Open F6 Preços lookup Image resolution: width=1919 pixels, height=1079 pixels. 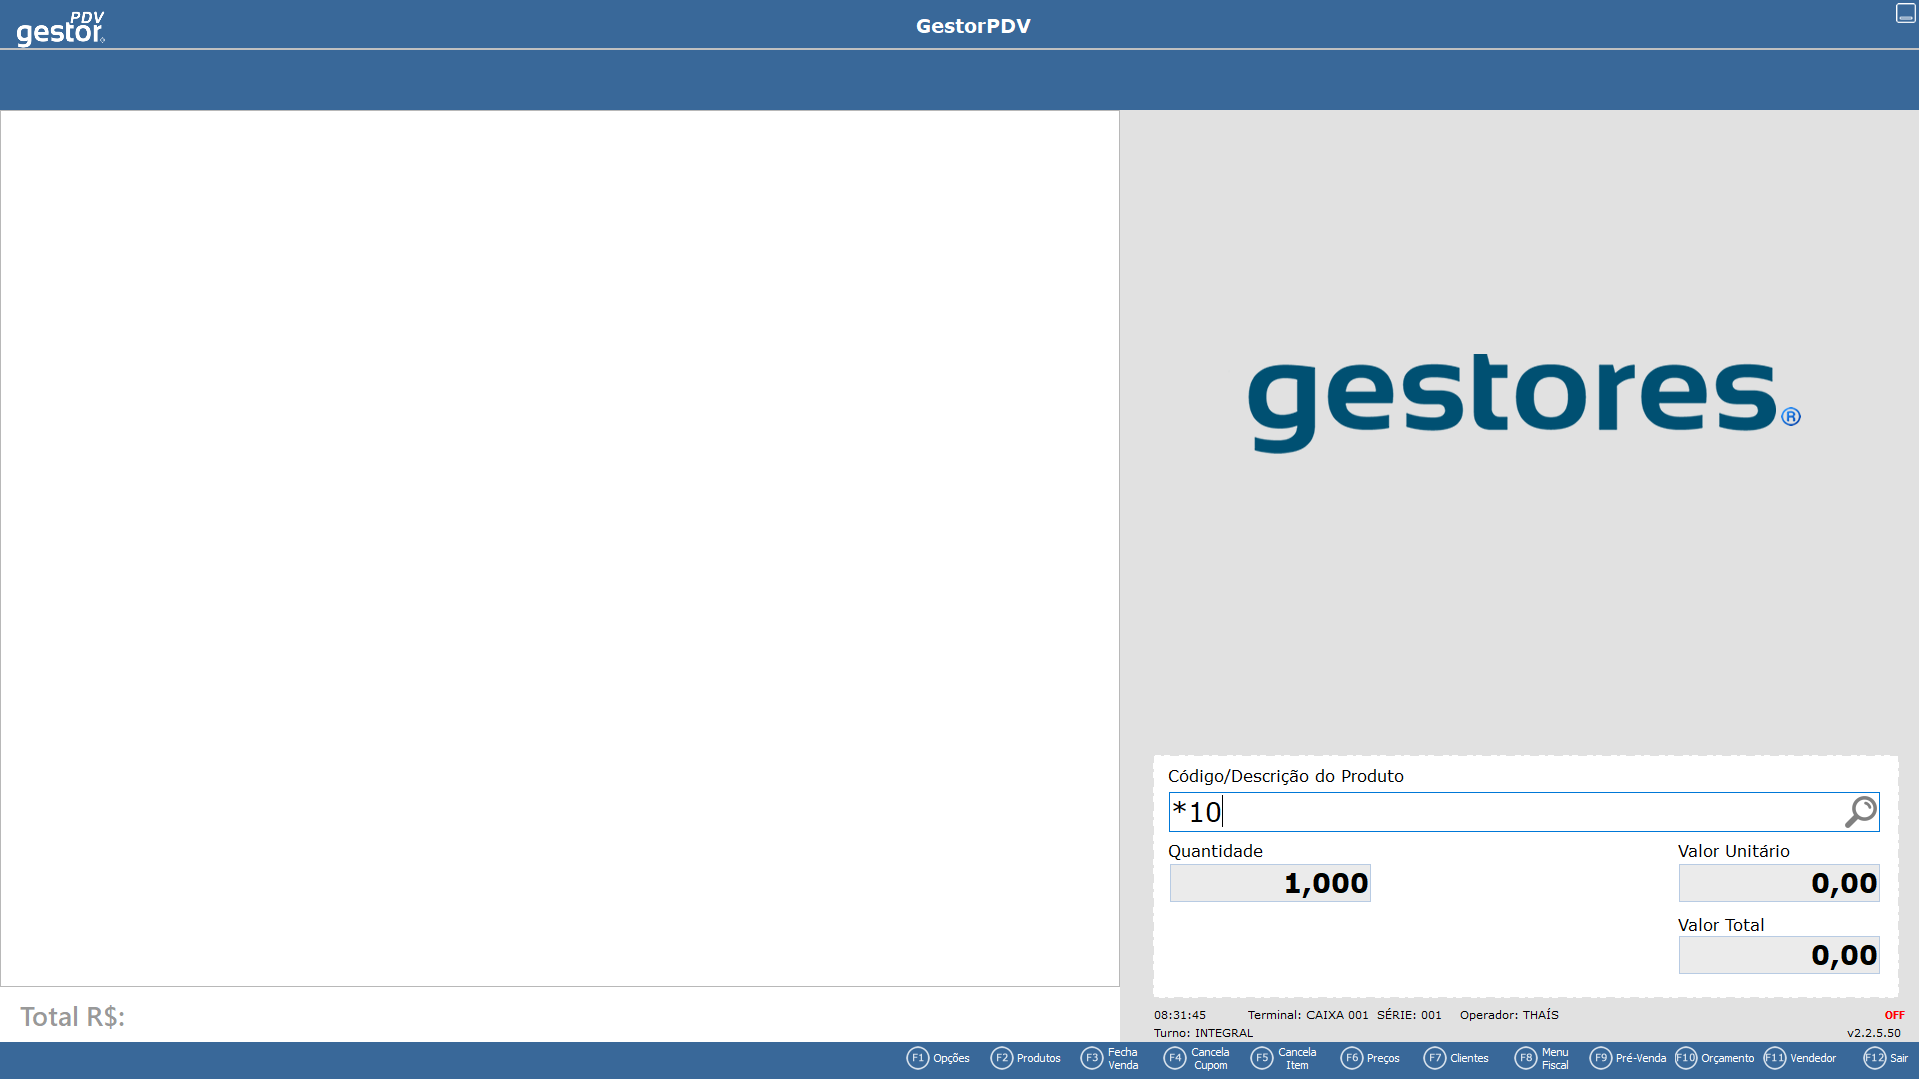click(1370, 1058)
